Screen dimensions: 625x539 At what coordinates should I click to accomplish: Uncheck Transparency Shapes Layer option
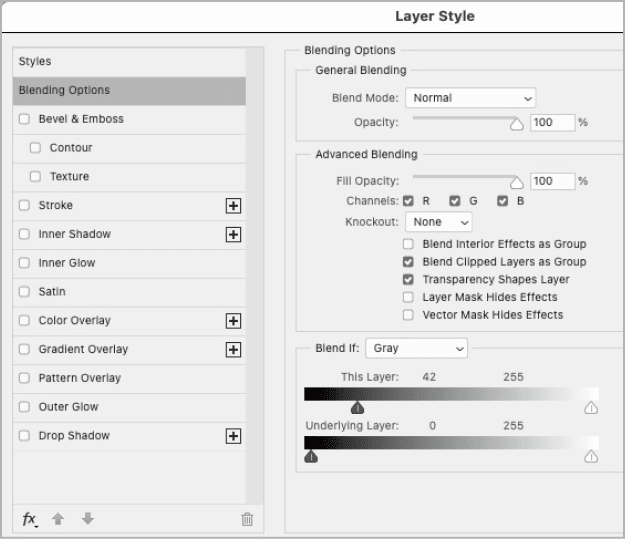(408, 280)
